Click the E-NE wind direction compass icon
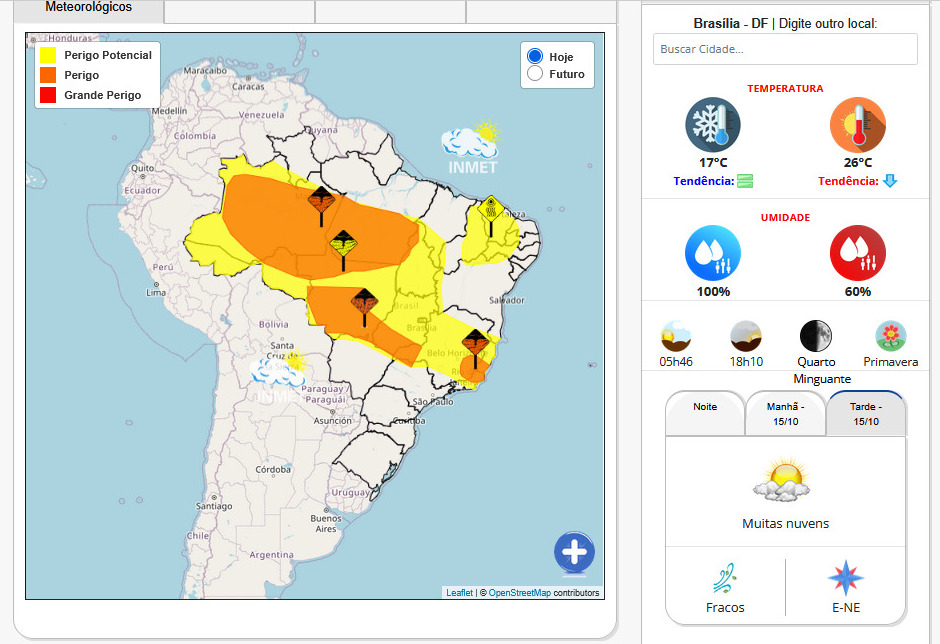The image size is (940, 644). (845, 578)
